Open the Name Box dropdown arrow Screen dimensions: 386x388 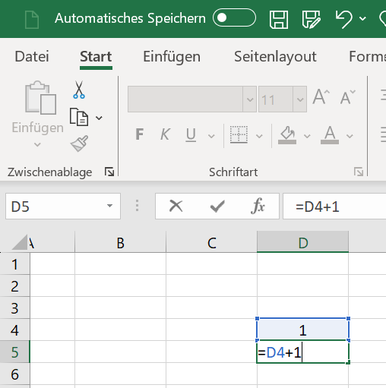coord(110,206)
